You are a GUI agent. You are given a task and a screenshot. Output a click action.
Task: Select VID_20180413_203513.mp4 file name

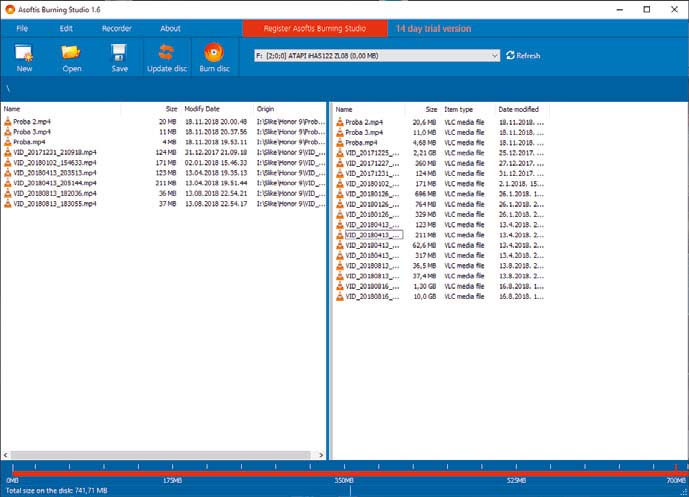(x=54, y=173)
